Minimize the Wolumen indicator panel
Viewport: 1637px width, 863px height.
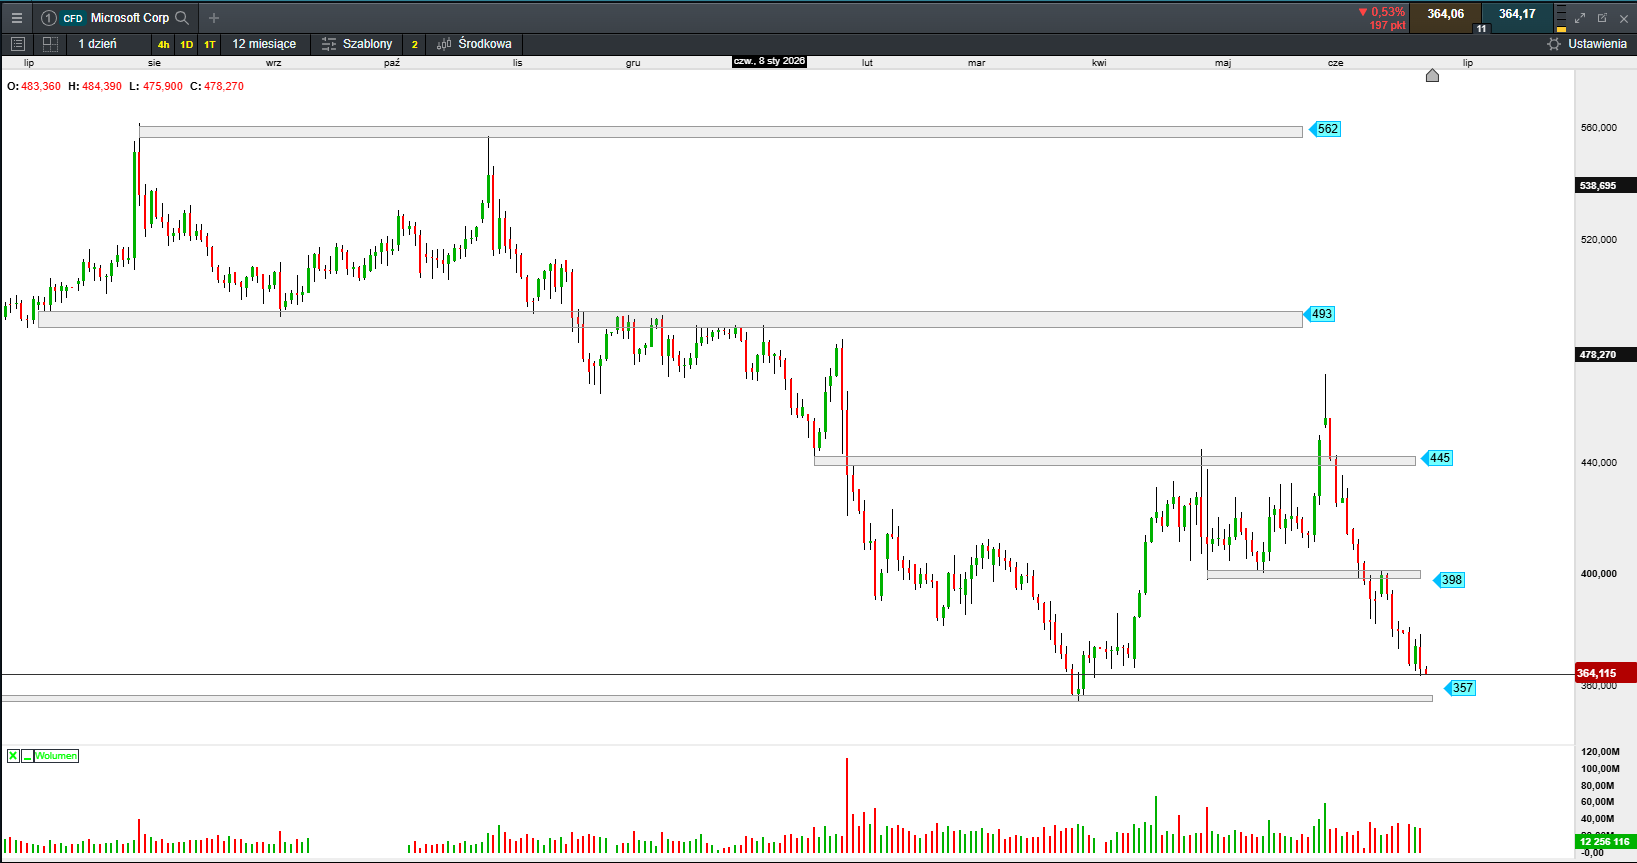[27, 756]
